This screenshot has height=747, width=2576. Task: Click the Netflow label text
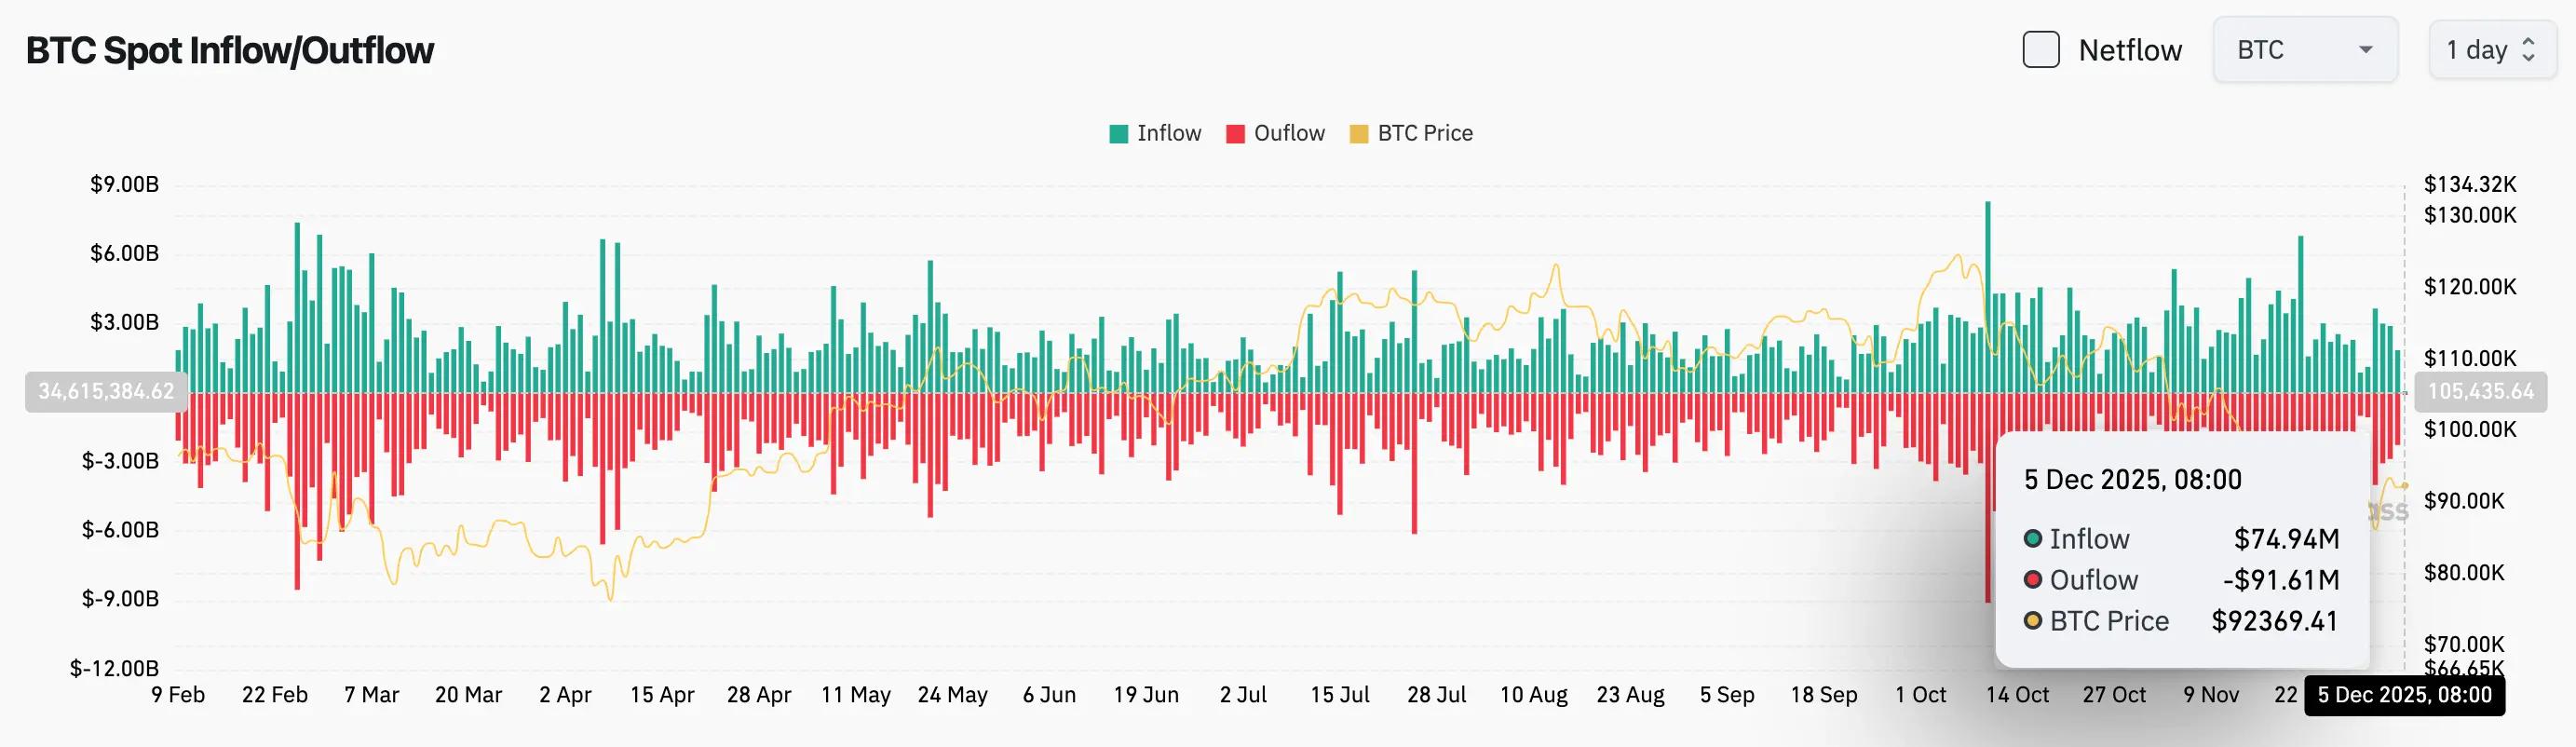tap(2129, 50)
